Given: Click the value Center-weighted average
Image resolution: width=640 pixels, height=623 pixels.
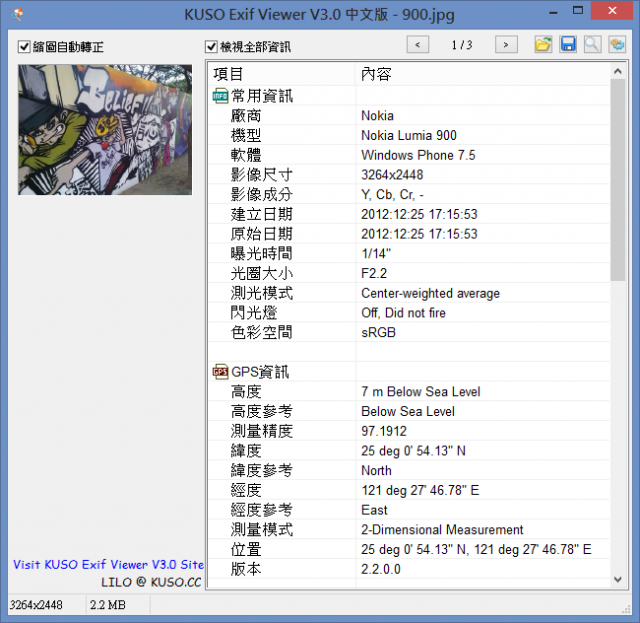Looking at the screenshot, I should 430,293.
